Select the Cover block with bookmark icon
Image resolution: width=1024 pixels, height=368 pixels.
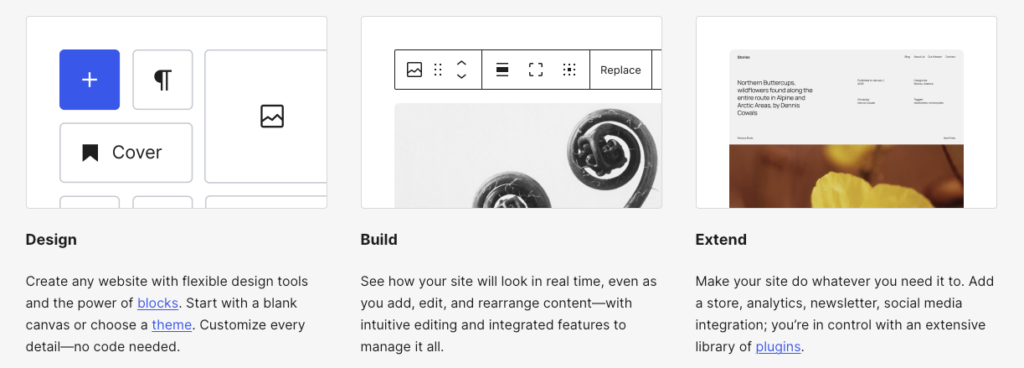pyautogui.click(x=126, y=153)
